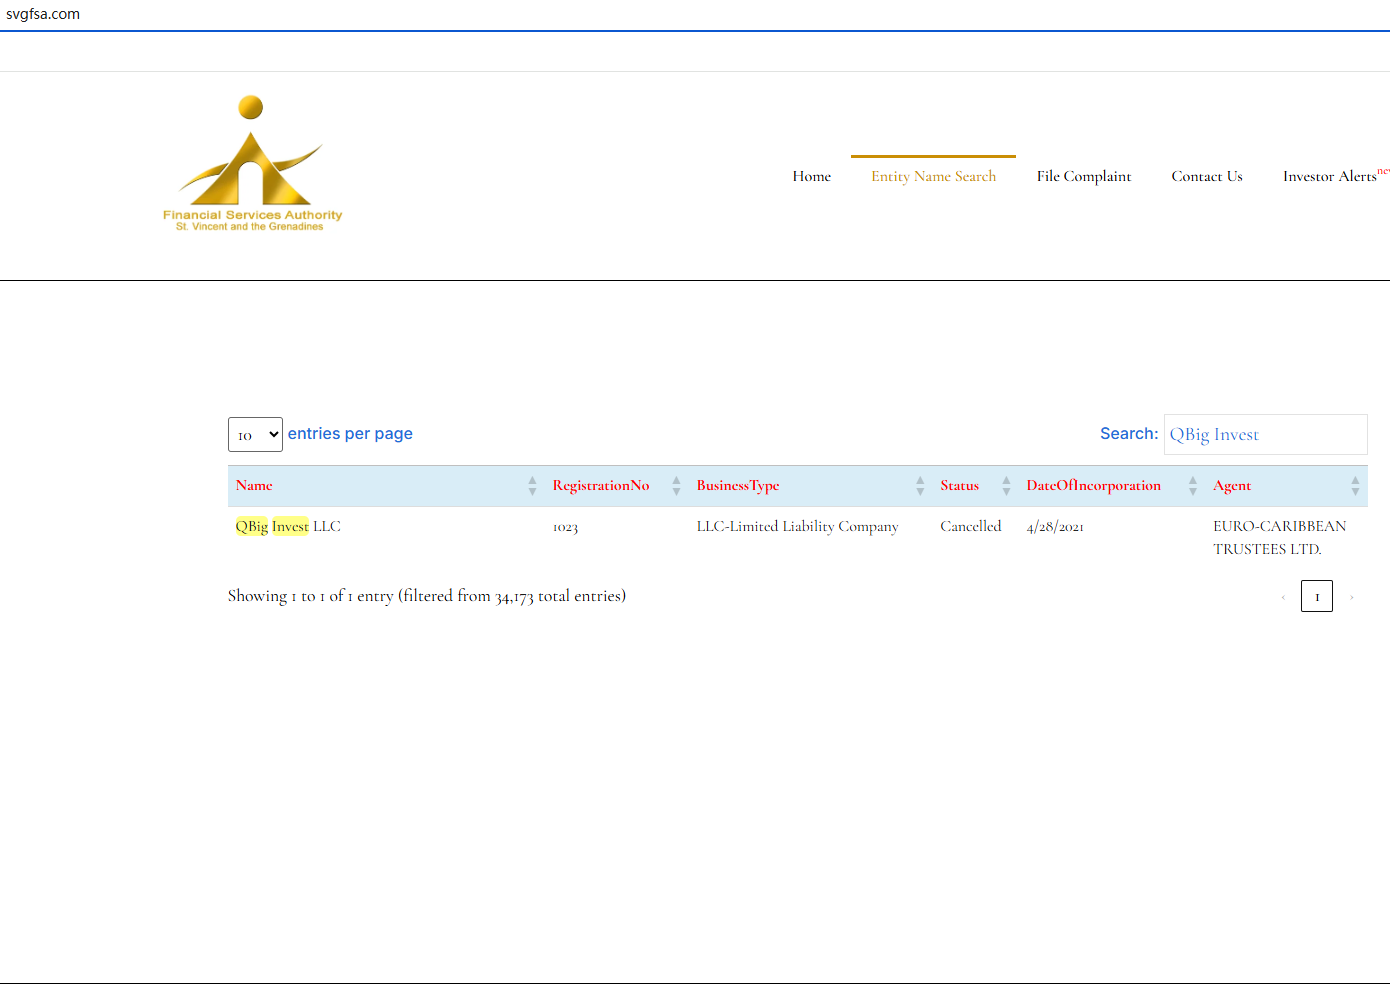Image resolution: width=1390 pixels, height=984 pixels.
Task: Focus the Search input field
Action: [1265, 435]
